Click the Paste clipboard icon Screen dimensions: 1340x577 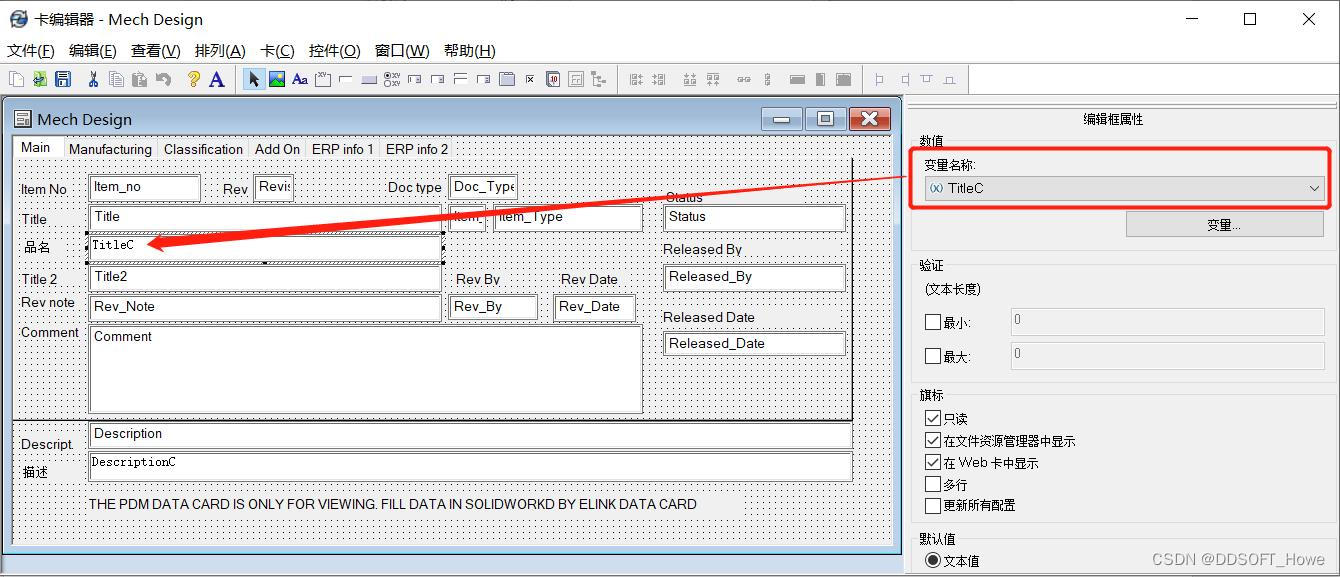(139, 79)
